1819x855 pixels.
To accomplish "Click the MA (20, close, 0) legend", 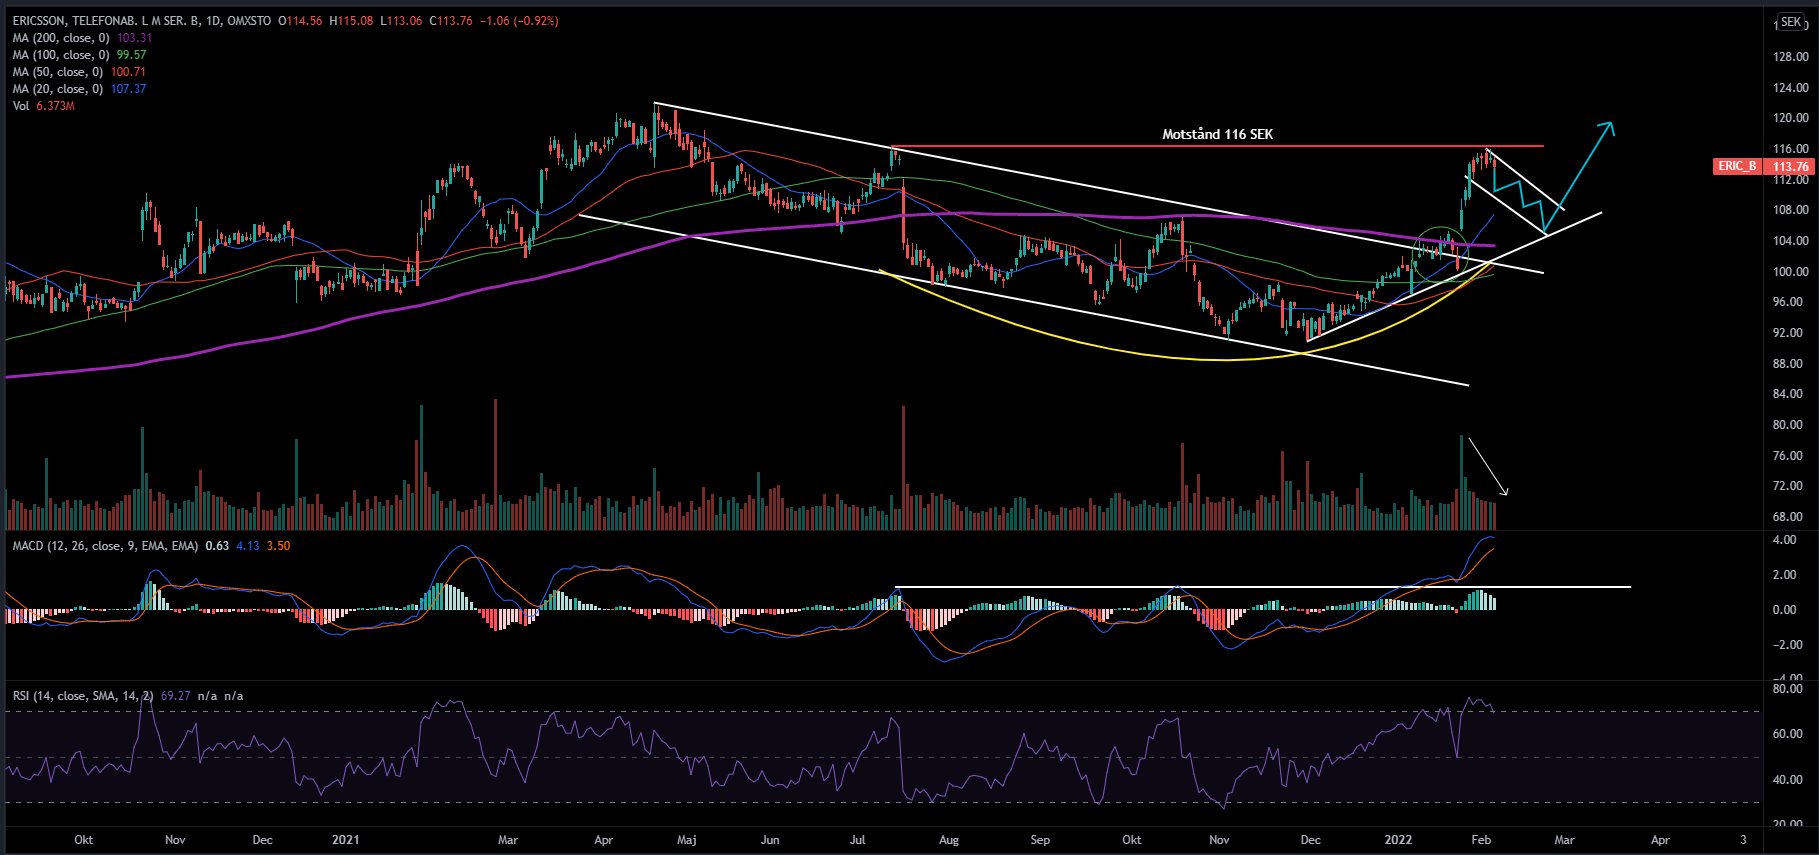I will click(x=58, y=89).
